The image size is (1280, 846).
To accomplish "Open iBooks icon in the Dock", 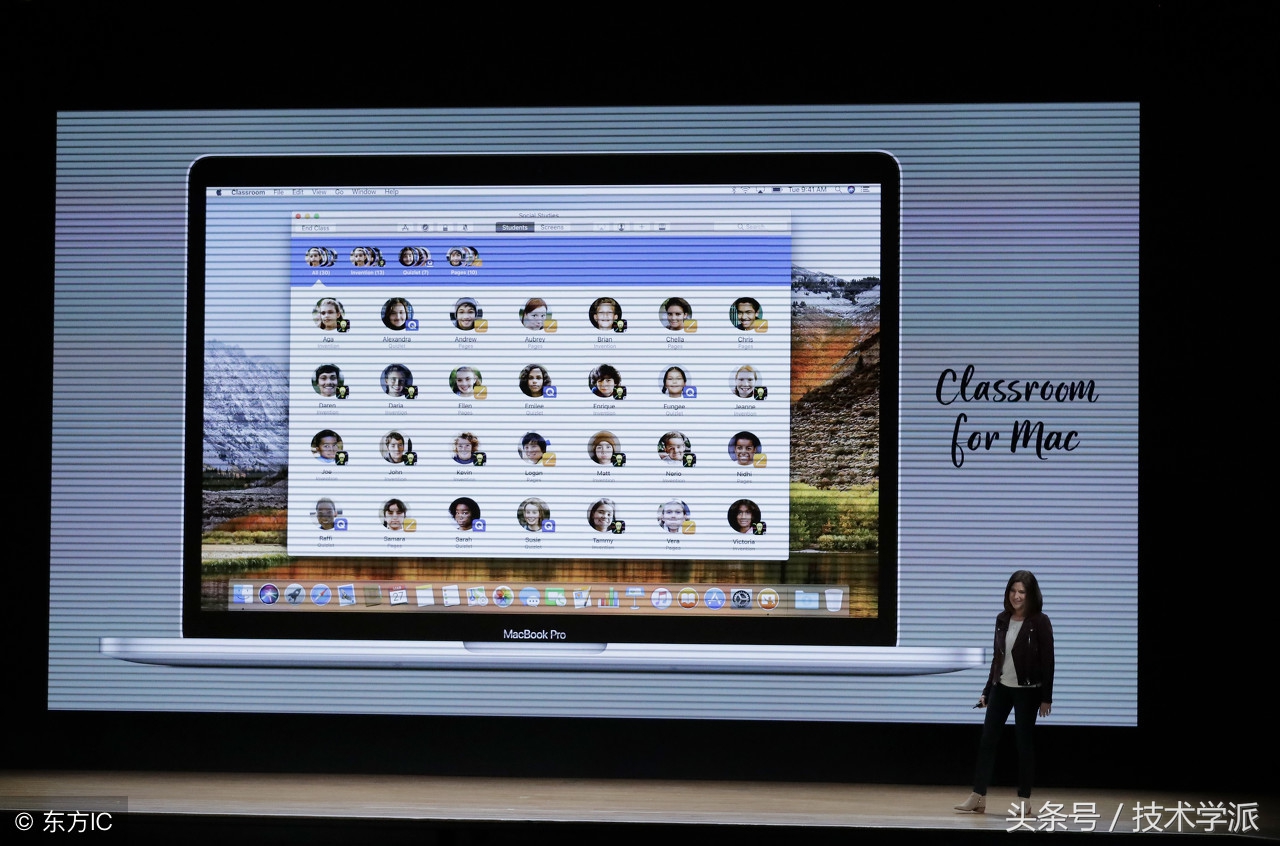I will click(x=688, y=598).
